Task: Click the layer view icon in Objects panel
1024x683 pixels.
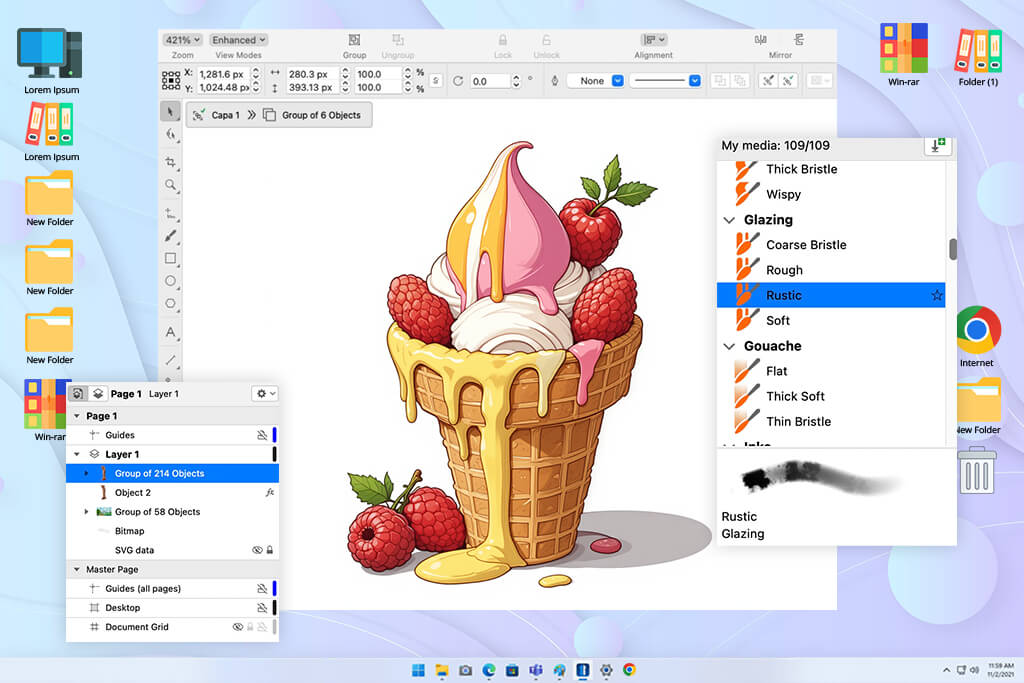Action: pos(97,394)
